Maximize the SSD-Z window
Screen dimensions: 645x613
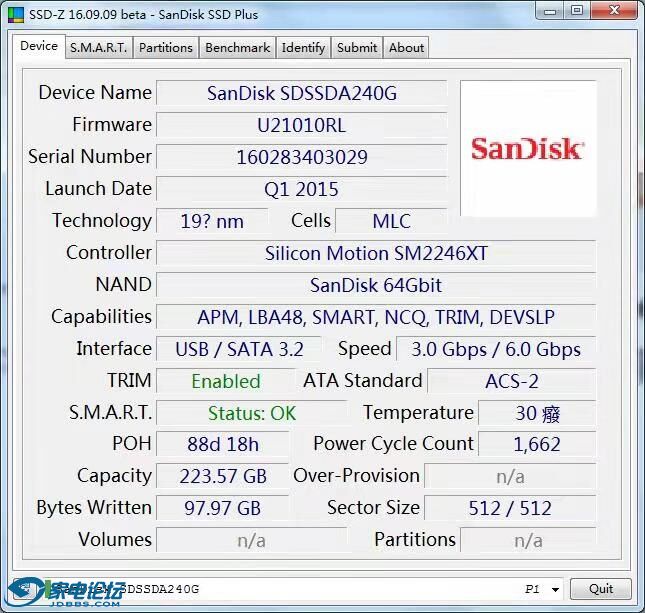tap(577, 11)
